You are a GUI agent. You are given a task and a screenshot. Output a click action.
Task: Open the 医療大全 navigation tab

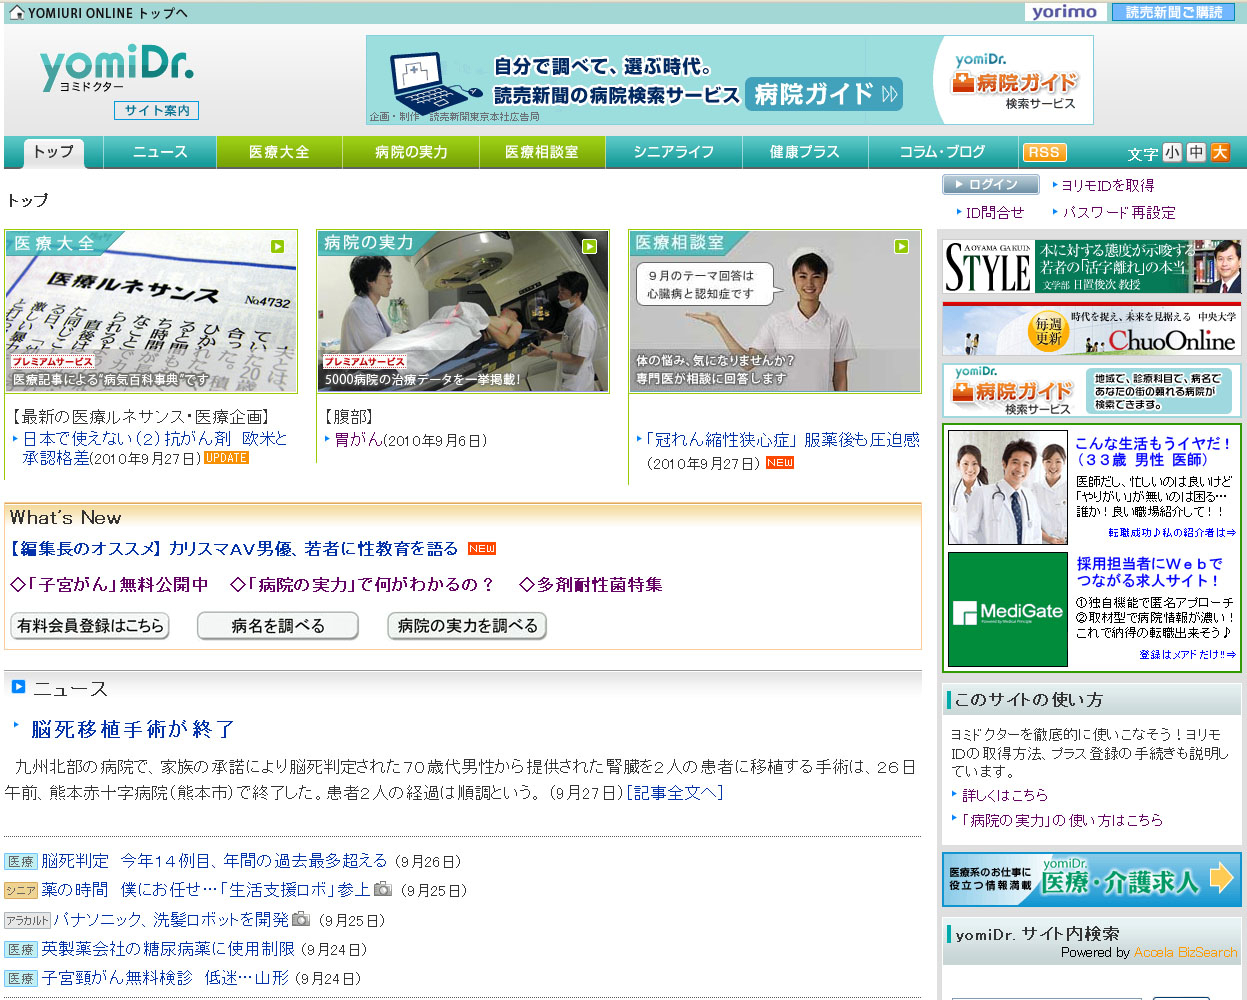(x=279, y=152)
